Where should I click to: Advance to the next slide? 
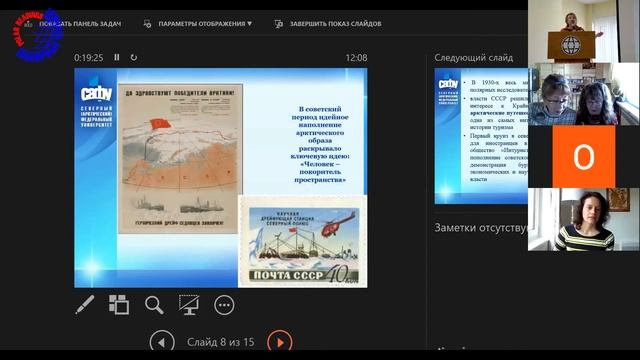click(x=280, y=341)
